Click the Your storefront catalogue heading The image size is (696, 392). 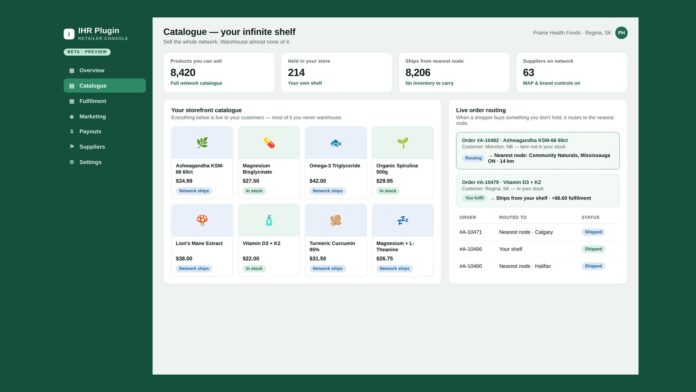pyautogui.click(x=206, y=110)
